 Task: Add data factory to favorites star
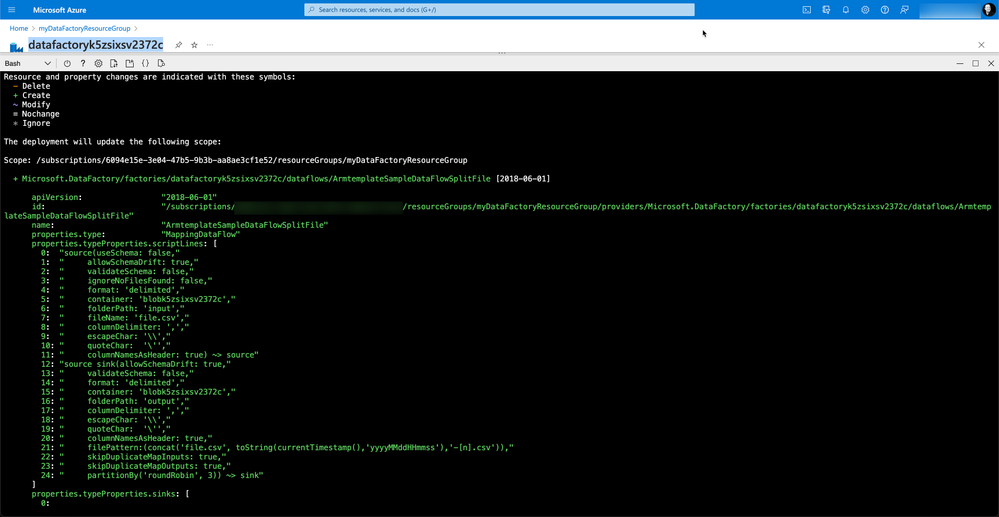[x=194, y=45]
